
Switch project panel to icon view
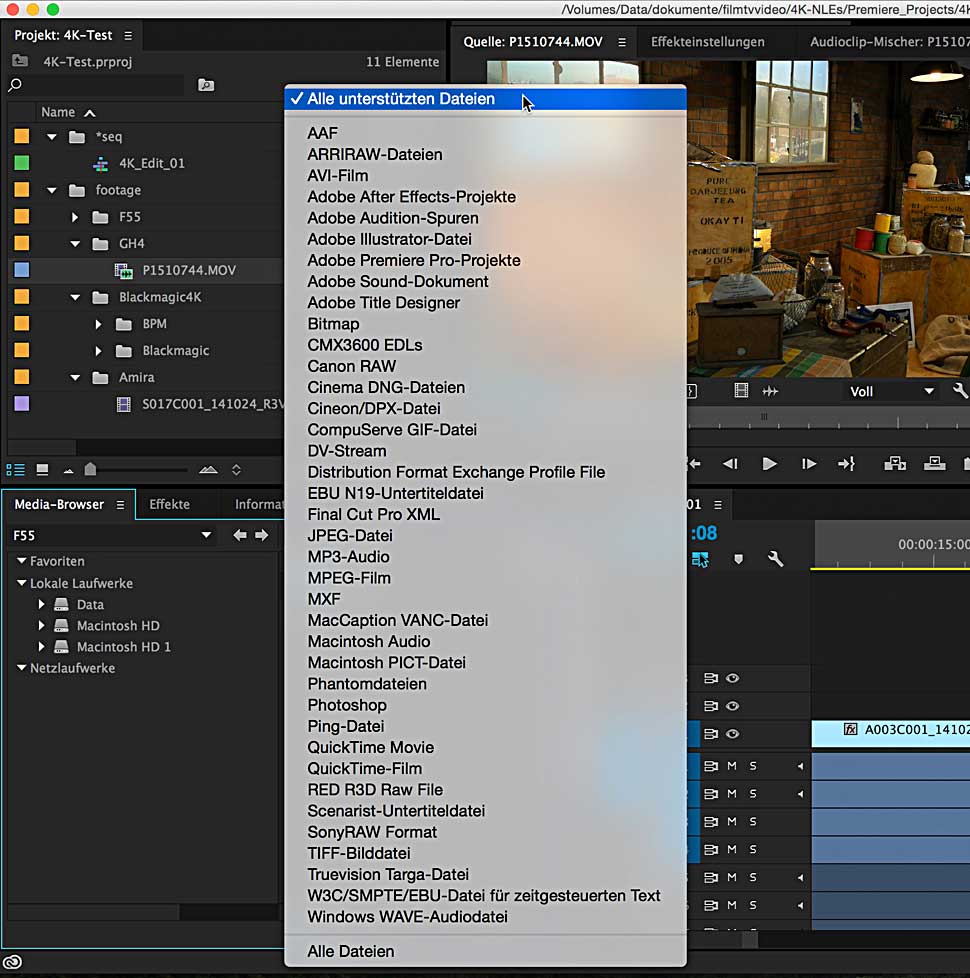(42, 469)
